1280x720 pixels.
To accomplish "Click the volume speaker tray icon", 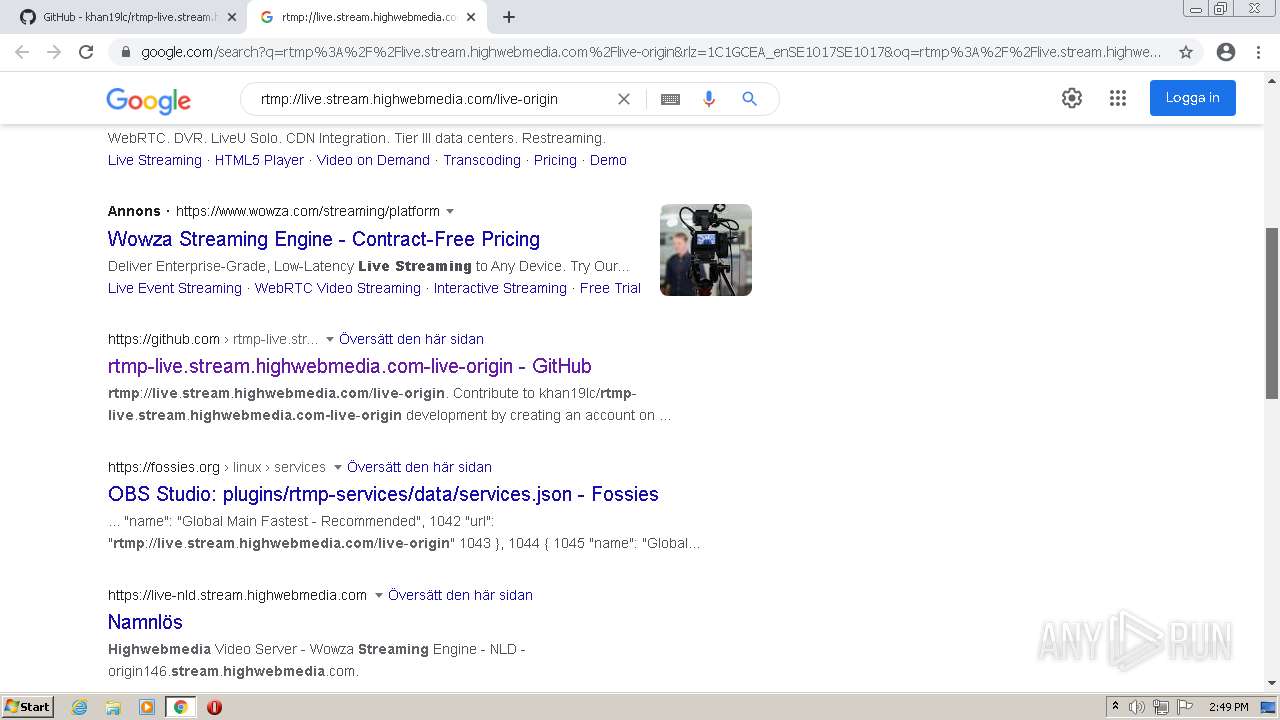I will coord(1137,707).
